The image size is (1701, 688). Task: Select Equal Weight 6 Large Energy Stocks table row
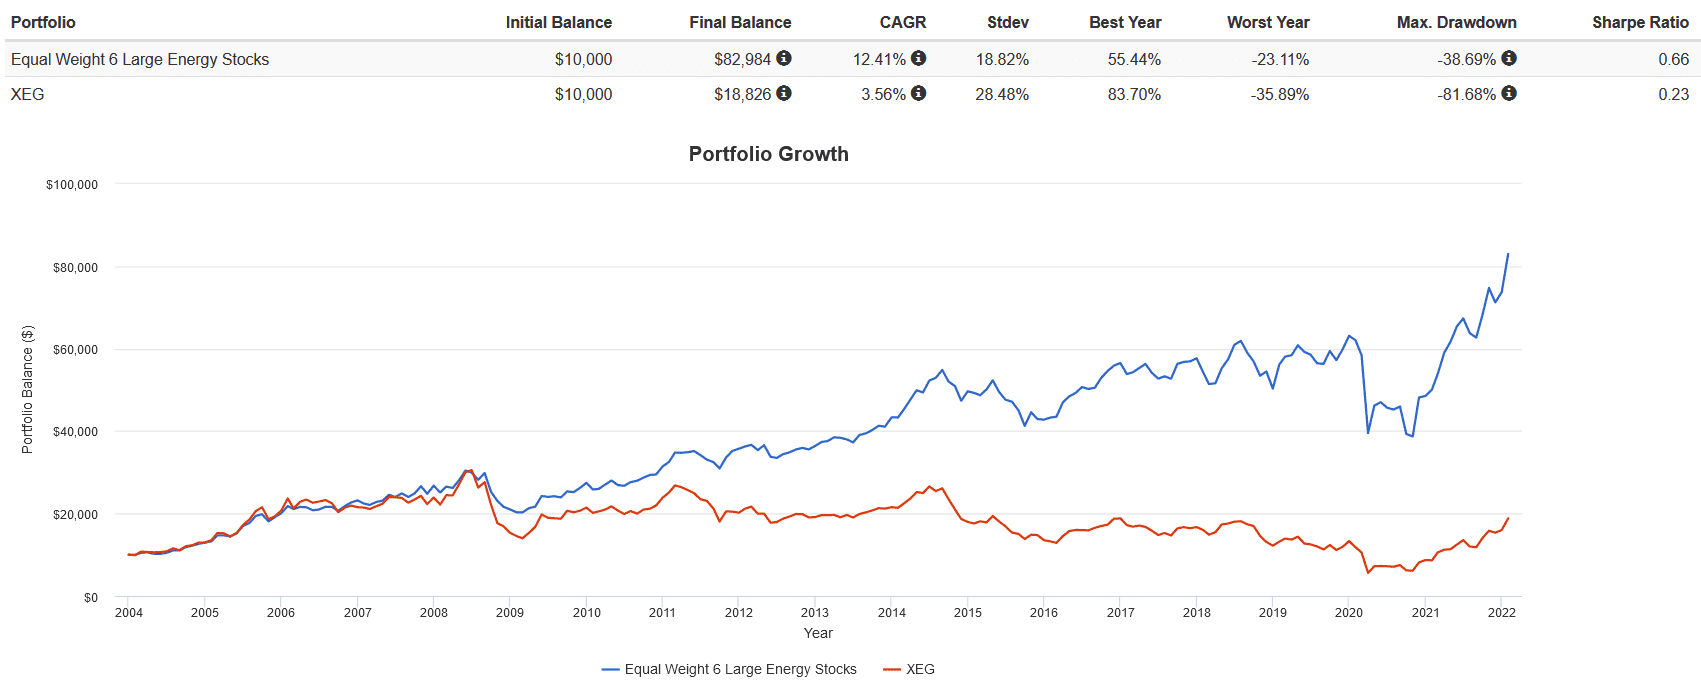[140, 59]
